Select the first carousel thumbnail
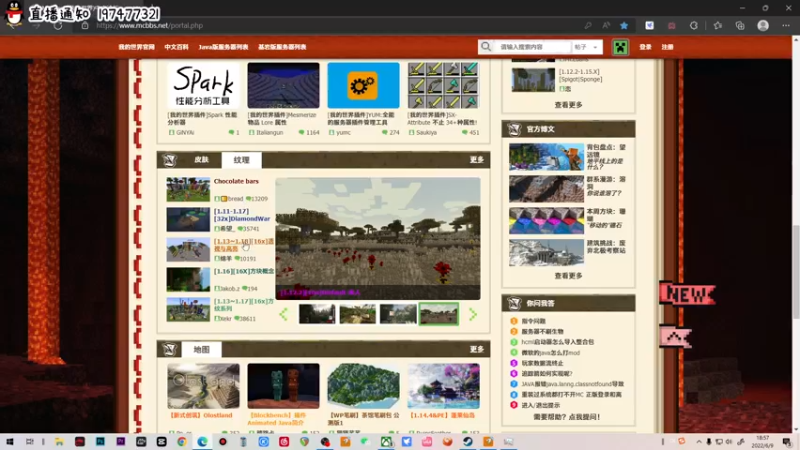This screenshot has width=800, height=450. 317,314
